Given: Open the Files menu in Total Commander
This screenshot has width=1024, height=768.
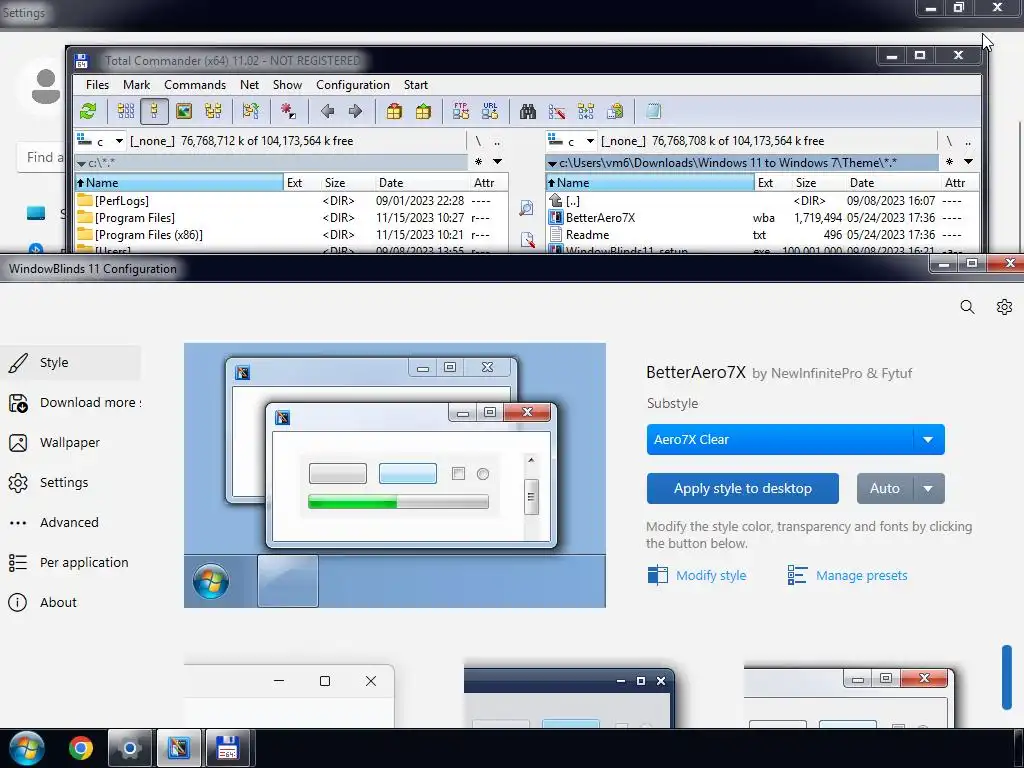Looking at the screenshot, I should (97, 85).
